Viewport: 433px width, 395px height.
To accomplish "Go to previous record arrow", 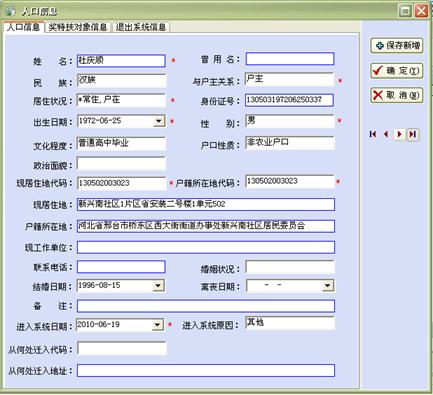I will (386, 134).
